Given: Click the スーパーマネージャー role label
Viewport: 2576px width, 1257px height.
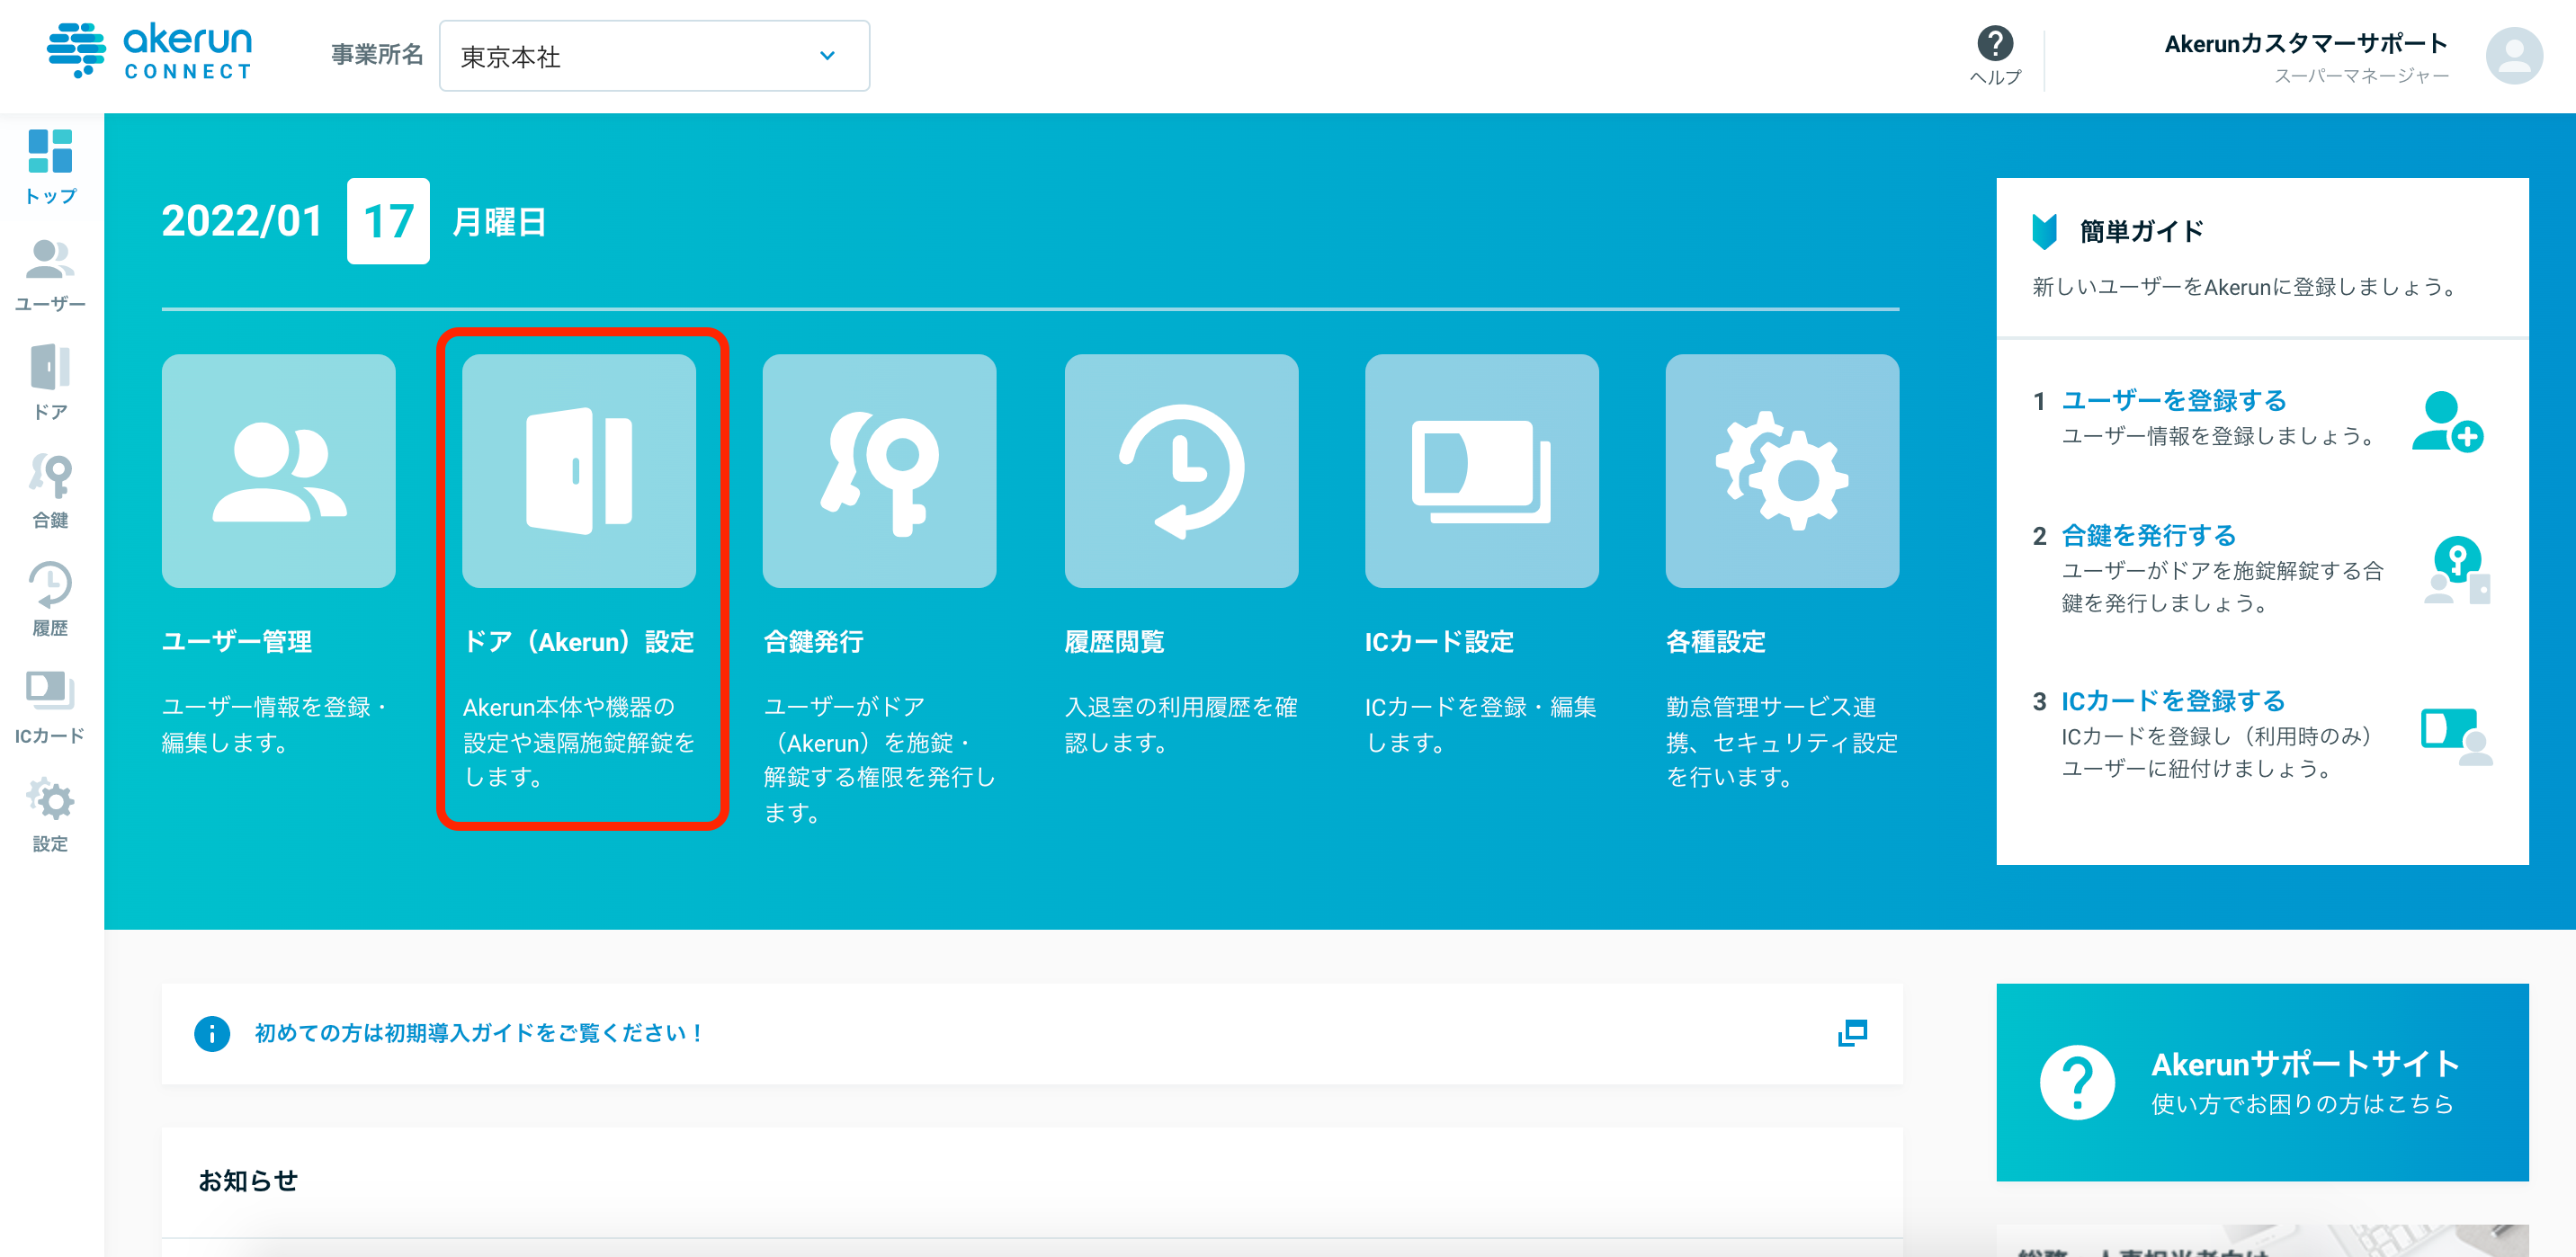Looking at the screenshot, I should (x=2361, y=76).
